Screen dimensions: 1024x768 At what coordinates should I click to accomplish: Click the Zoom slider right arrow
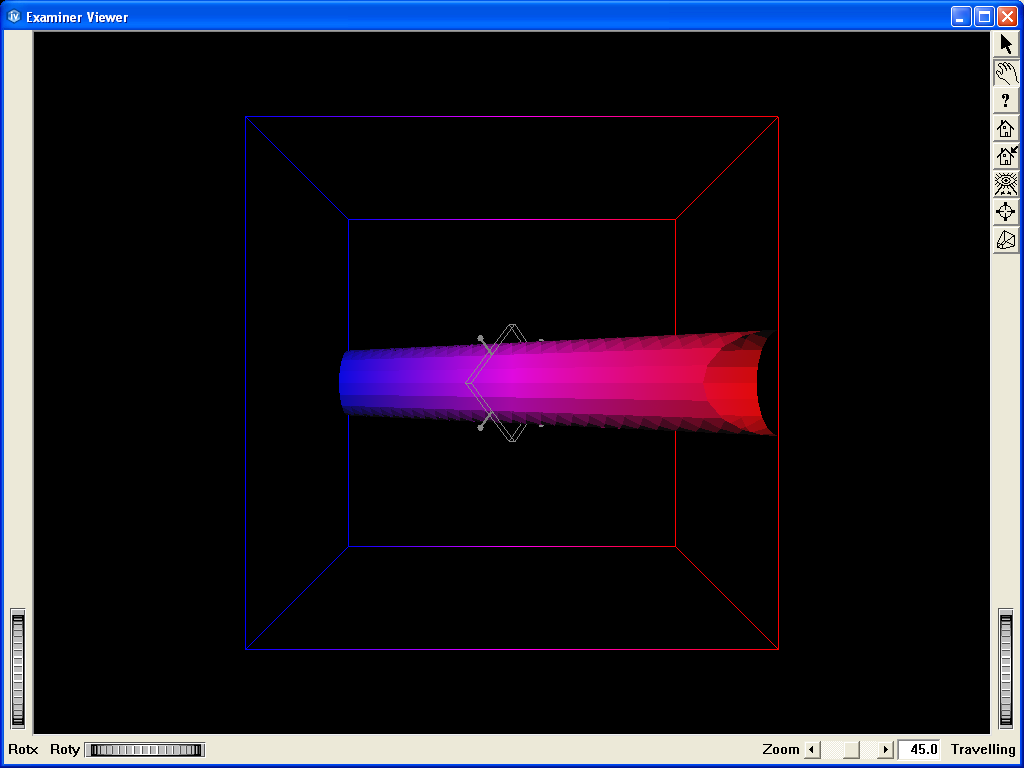(x=884, y=750)
